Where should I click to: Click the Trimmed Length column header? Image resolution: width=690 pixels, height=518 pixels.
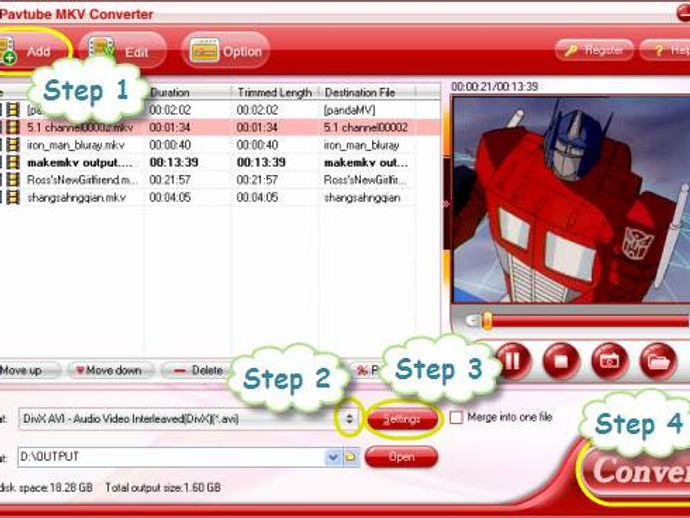point(275,92)
